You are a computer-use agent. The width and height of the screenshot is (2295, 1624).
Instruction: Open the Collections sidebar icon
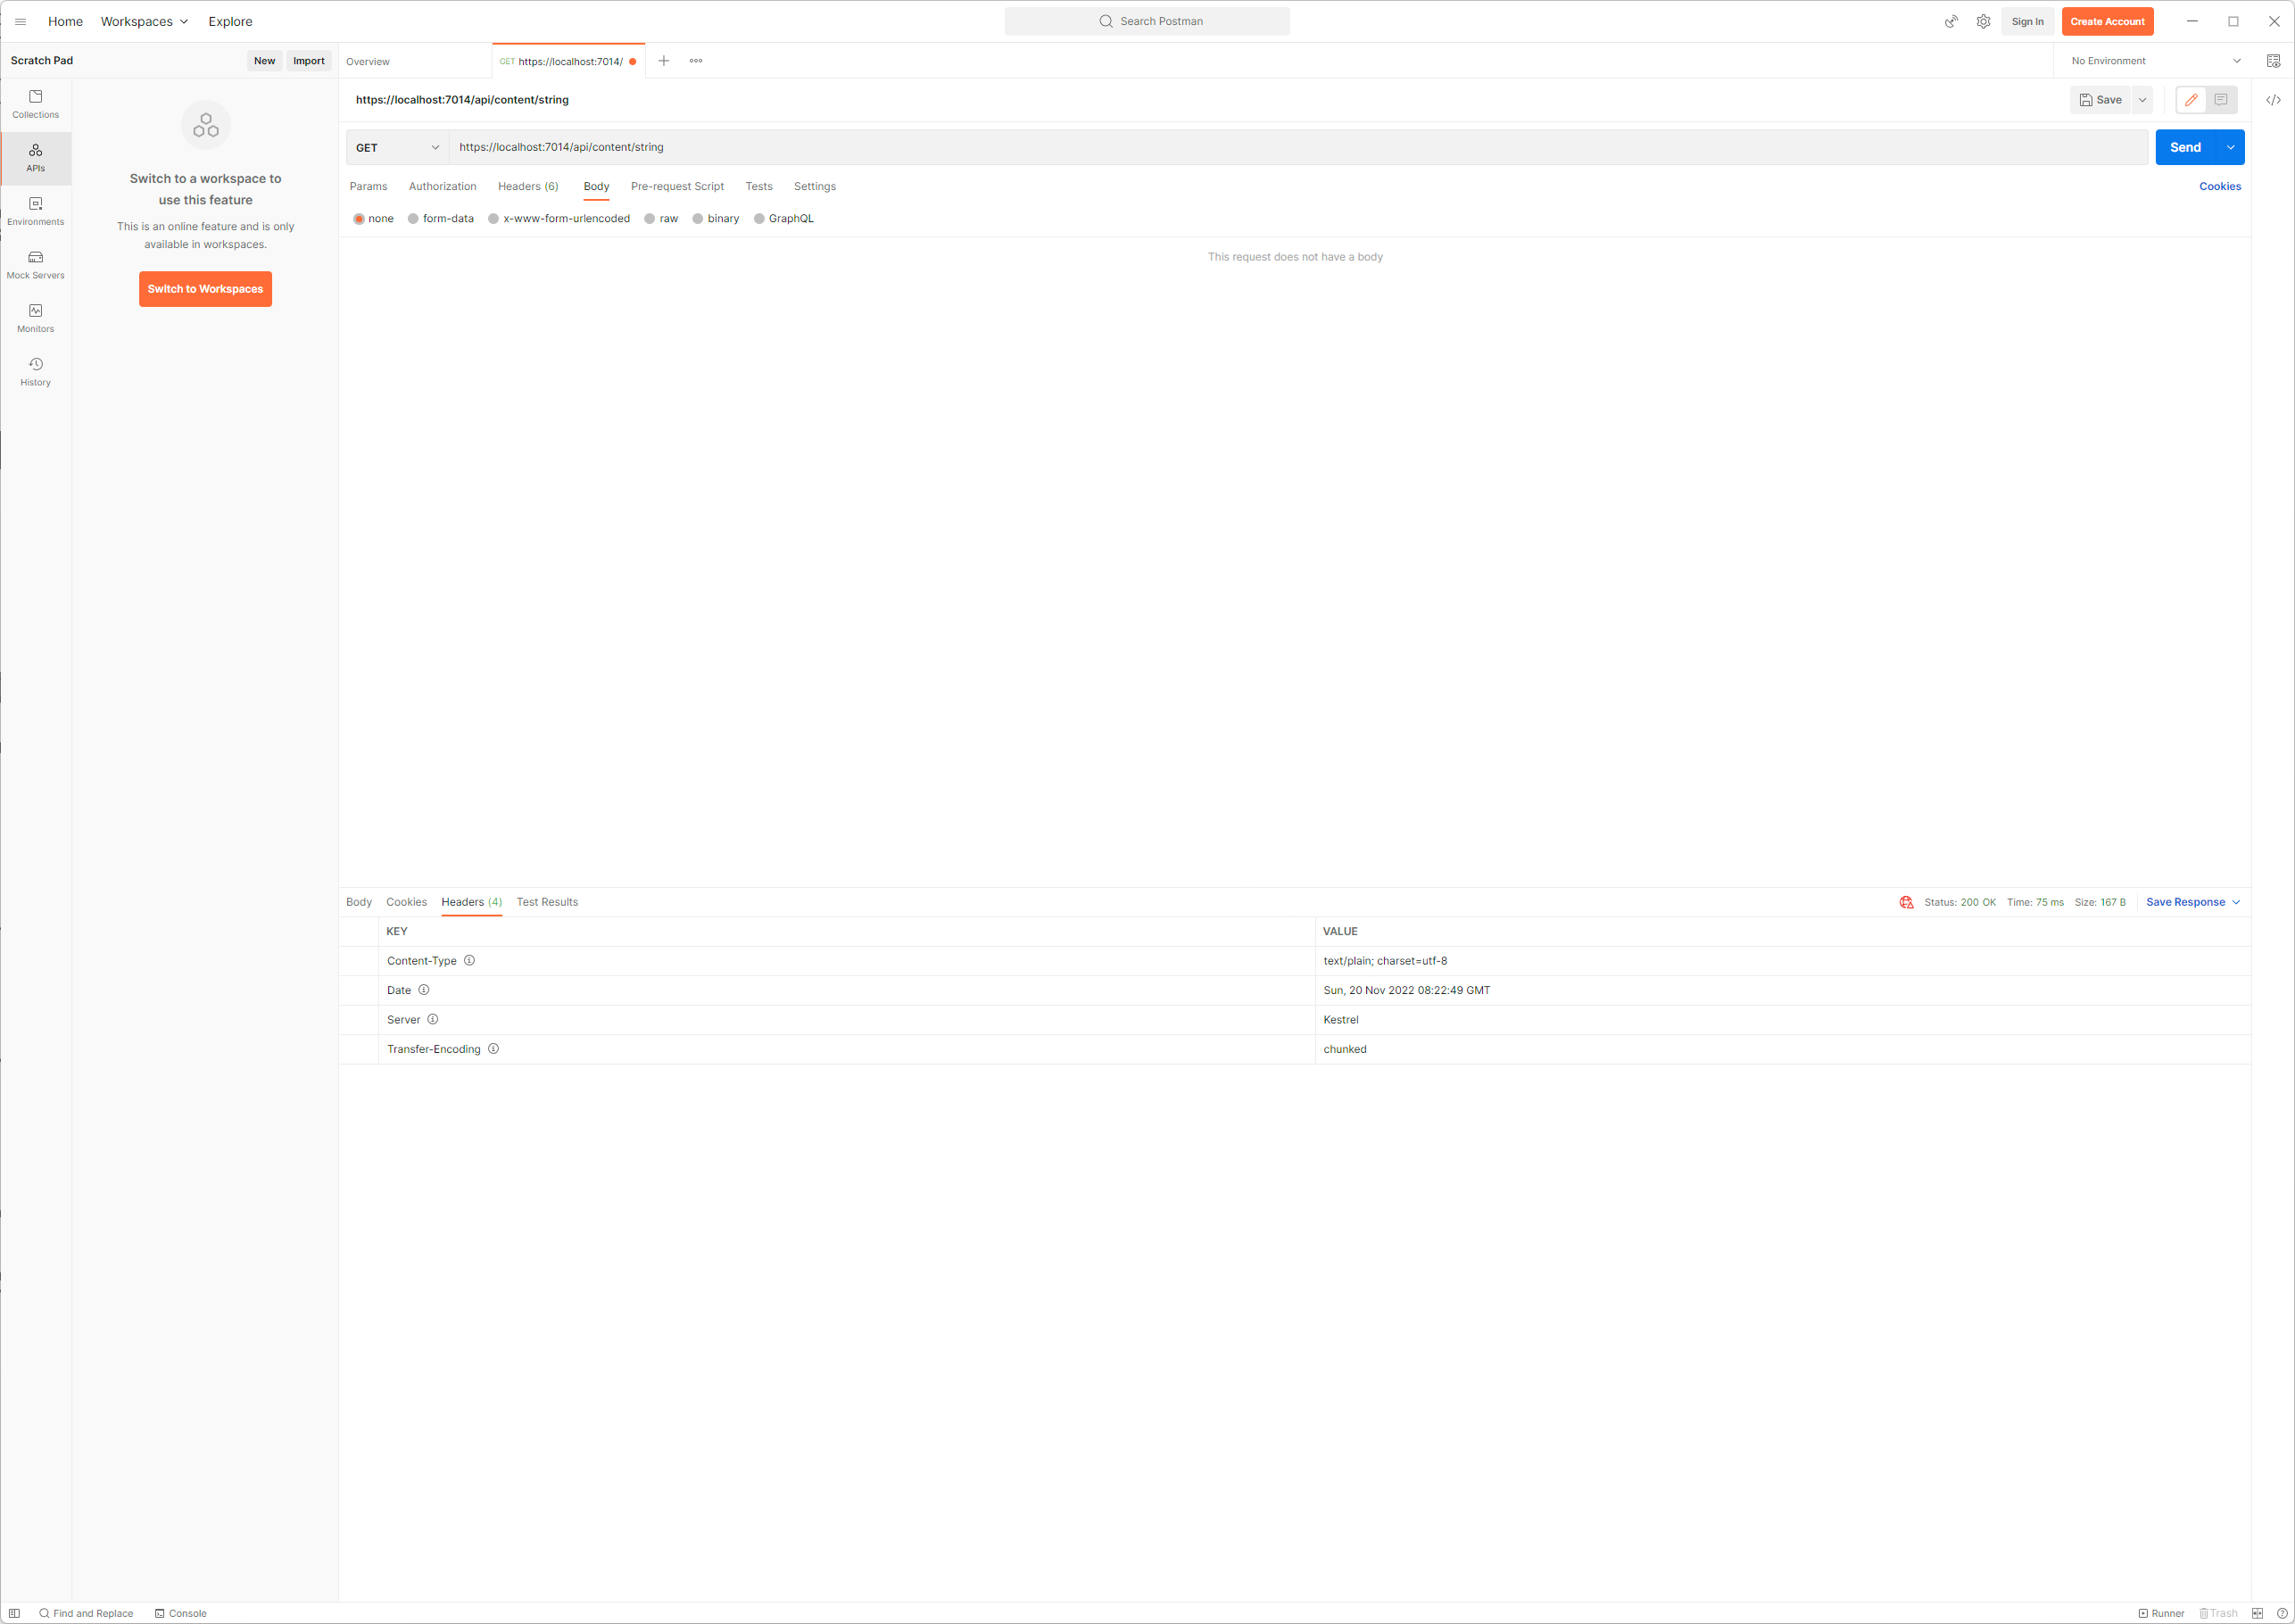(35, 103)
